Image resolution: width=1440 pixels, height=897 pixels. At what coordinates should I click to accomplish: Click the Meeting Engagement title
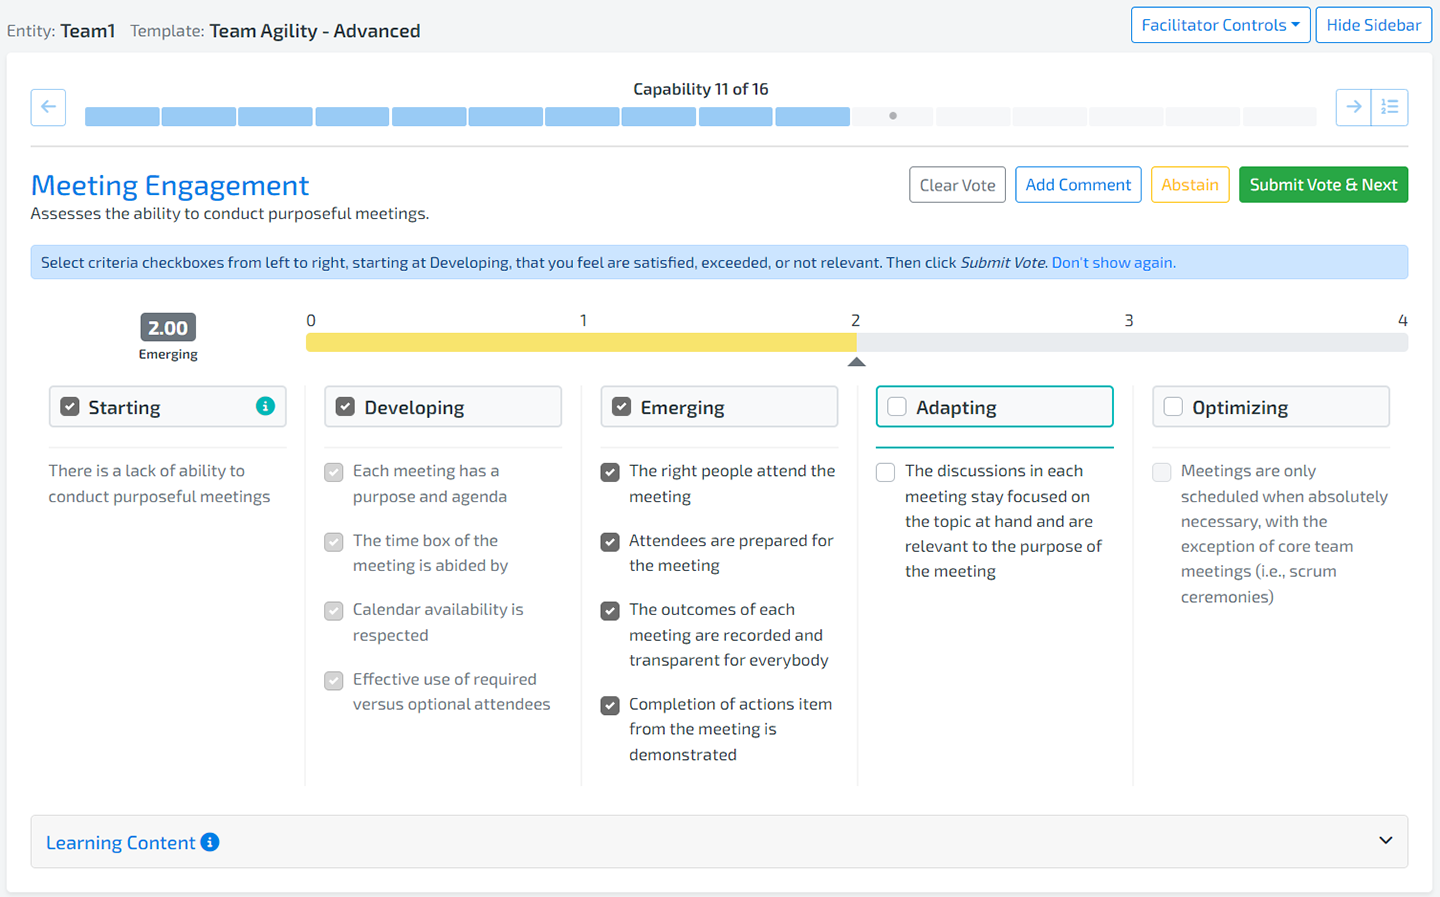[170, 185]
